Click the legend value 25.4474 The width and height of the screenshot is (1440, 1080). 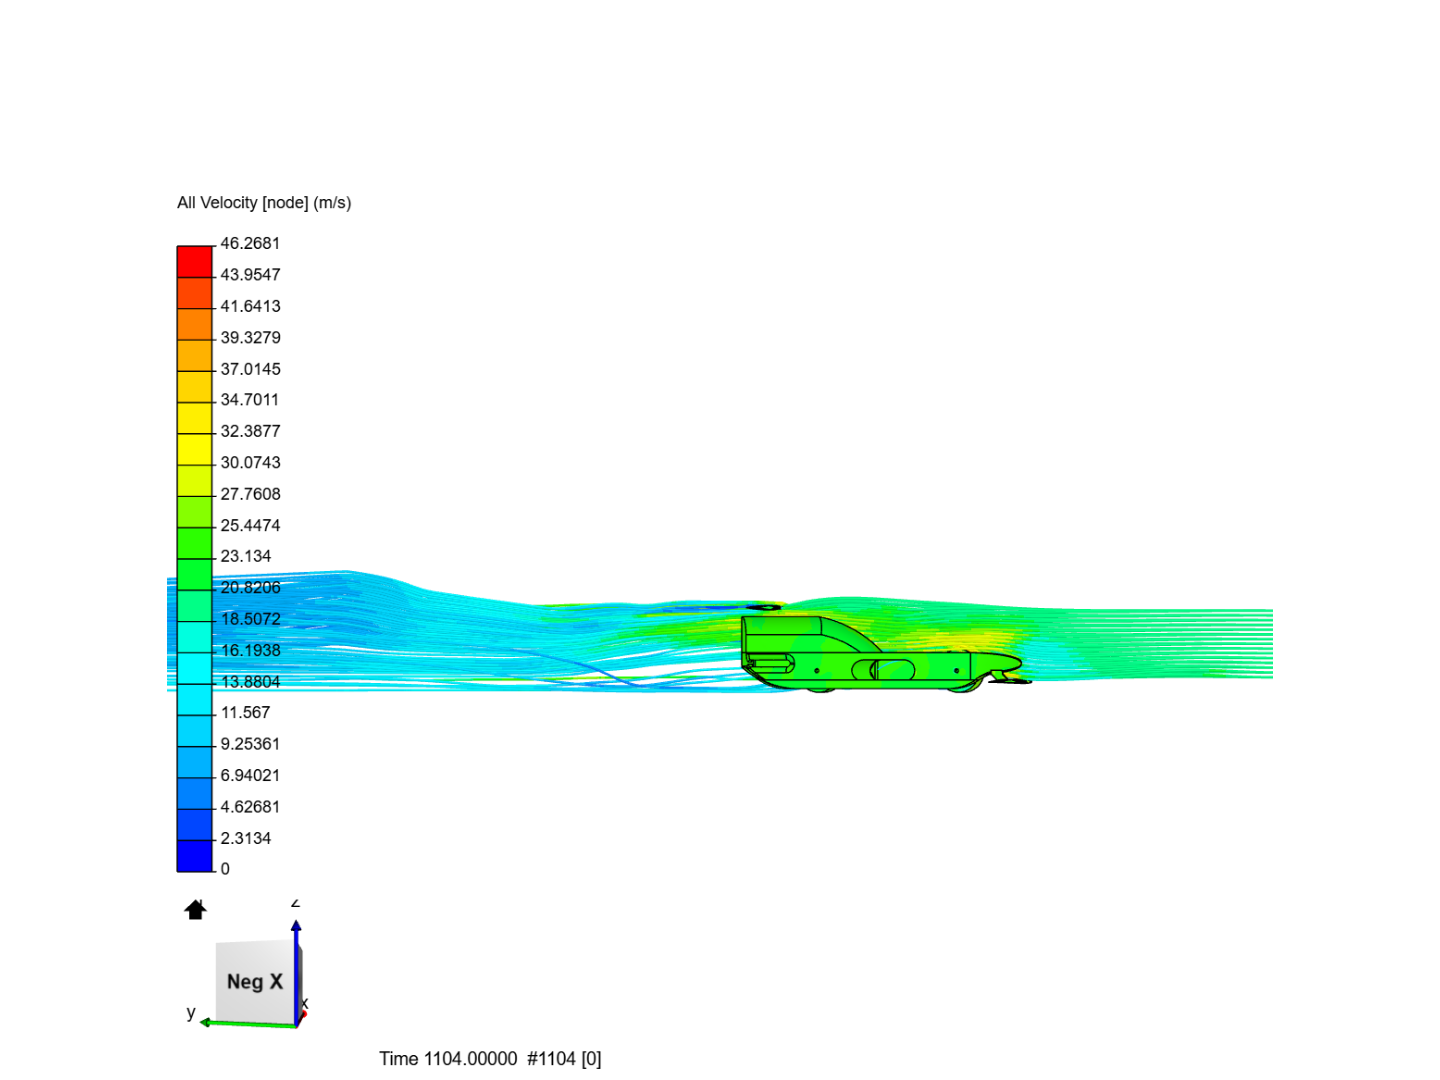[250, 525]
